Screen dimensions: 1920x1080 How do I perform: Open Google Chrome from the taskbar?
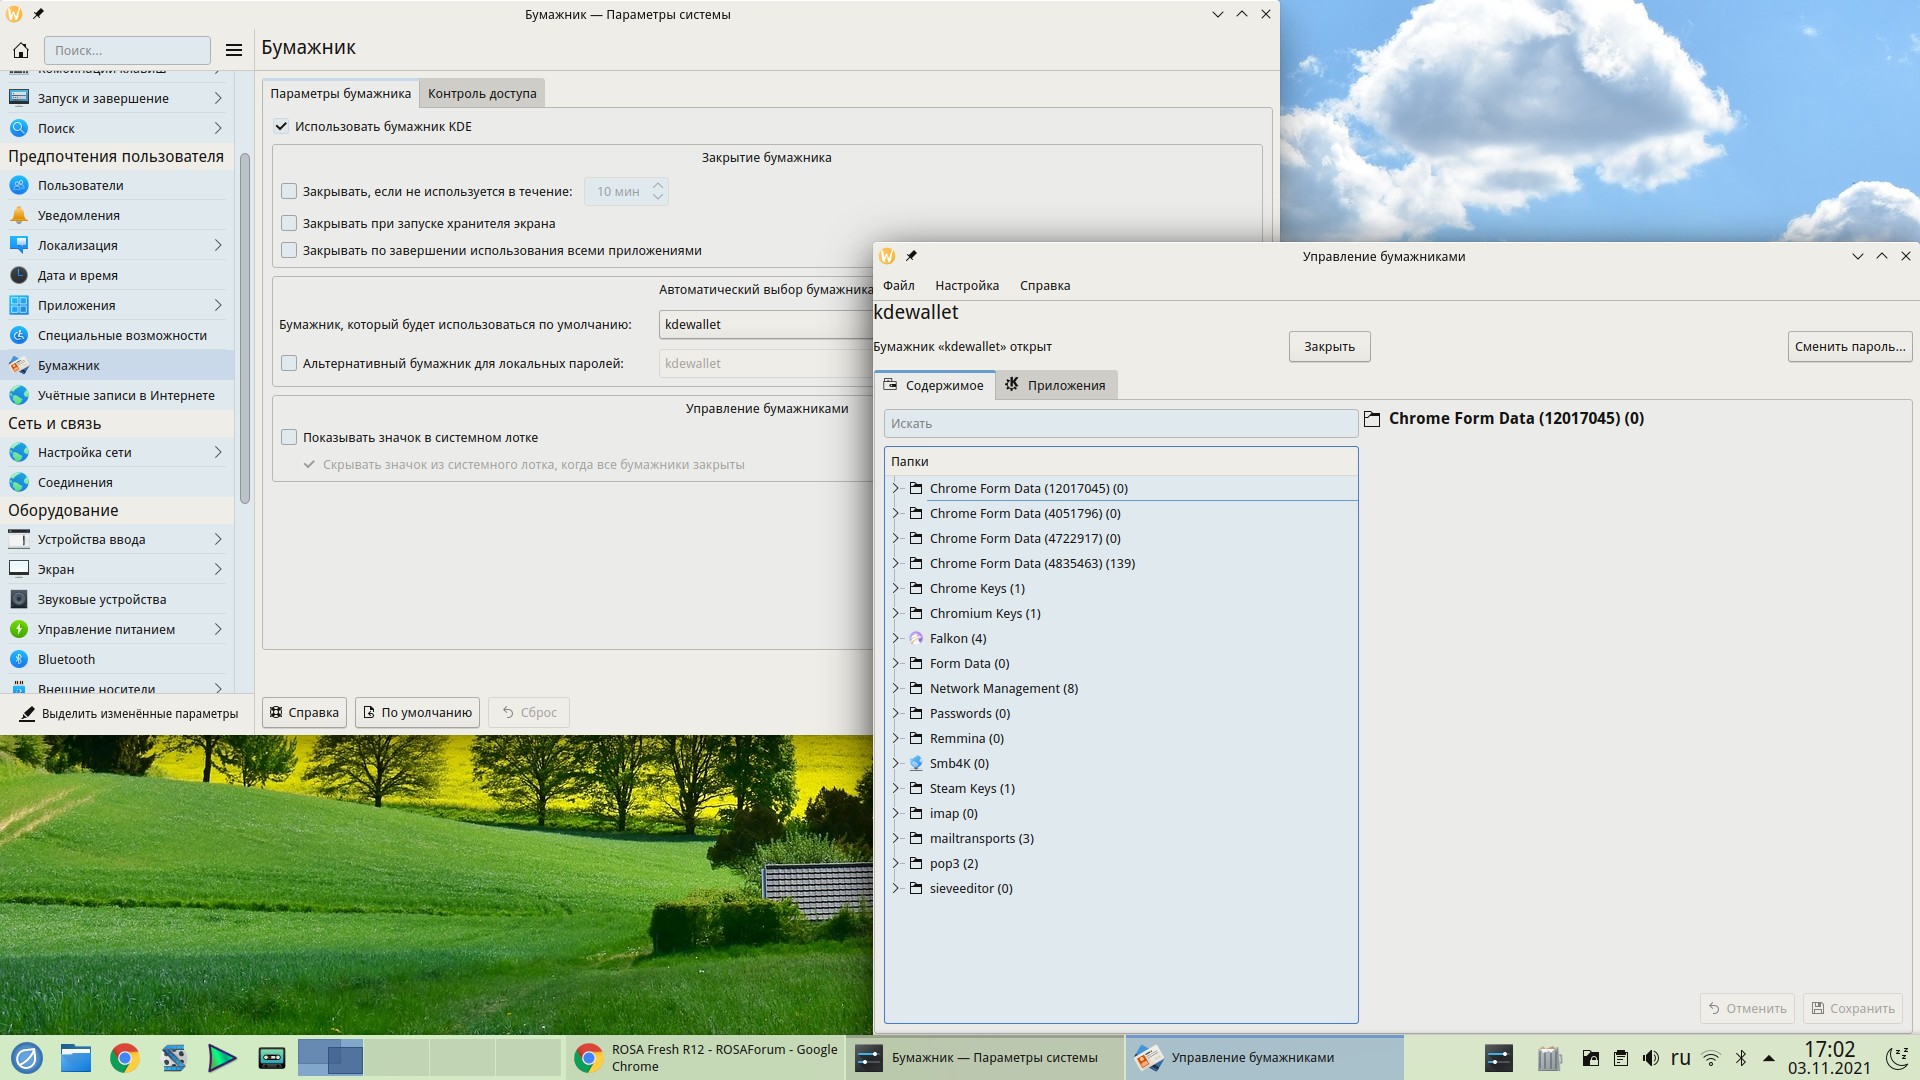pyautogui.click(x=125, y=1057)
